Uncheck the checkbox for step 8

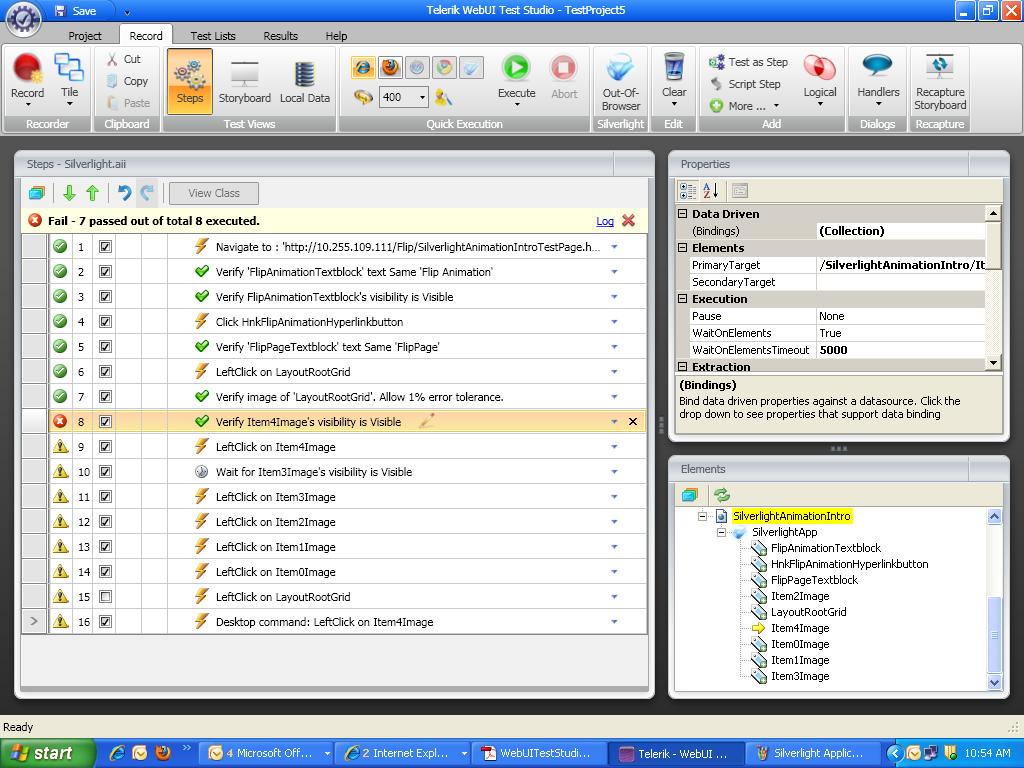105,422
